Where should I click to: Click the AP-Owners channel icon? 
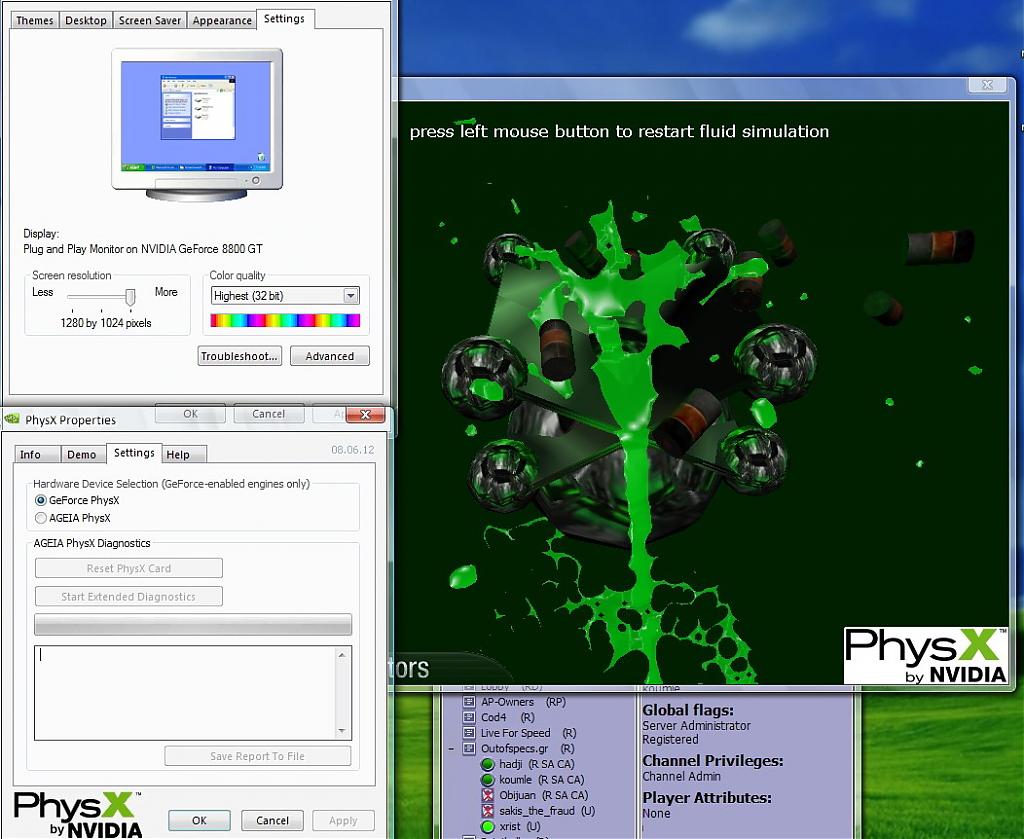tap(468, 702)
